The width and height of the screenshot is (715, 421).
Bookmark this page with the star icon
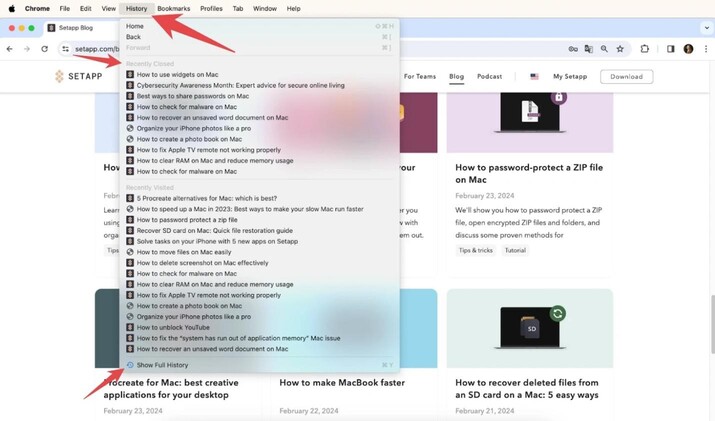(620, 49)
